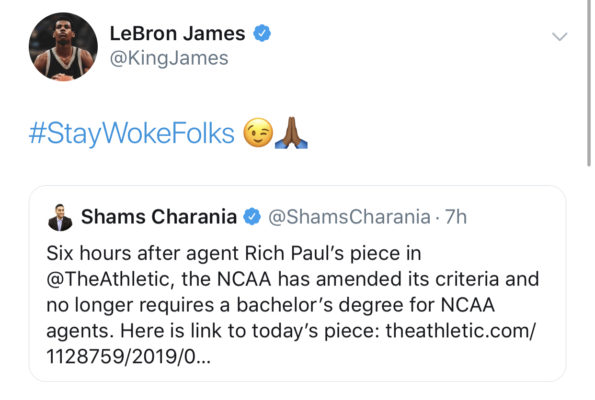
Task: Expand the tweet options chevron
Action: click(x=559, y=36)
